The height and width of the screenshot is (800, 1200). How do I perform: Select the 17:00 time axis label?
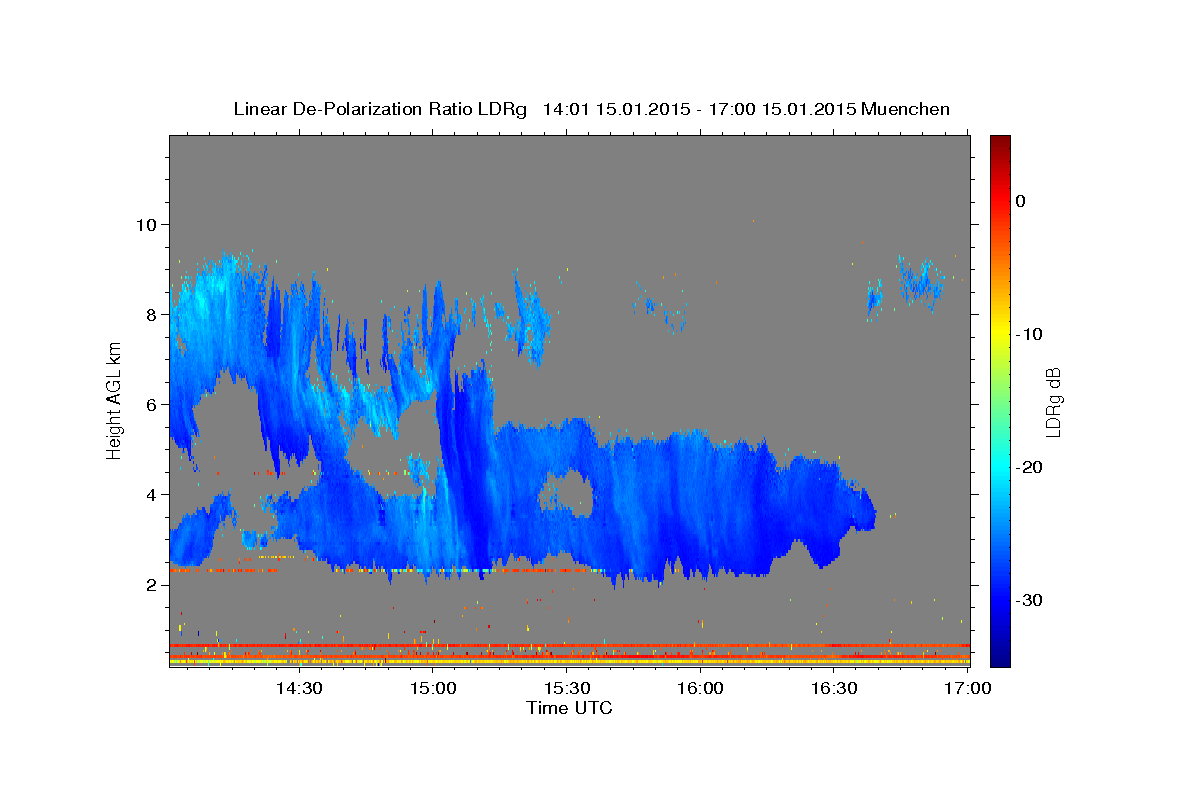969,689
